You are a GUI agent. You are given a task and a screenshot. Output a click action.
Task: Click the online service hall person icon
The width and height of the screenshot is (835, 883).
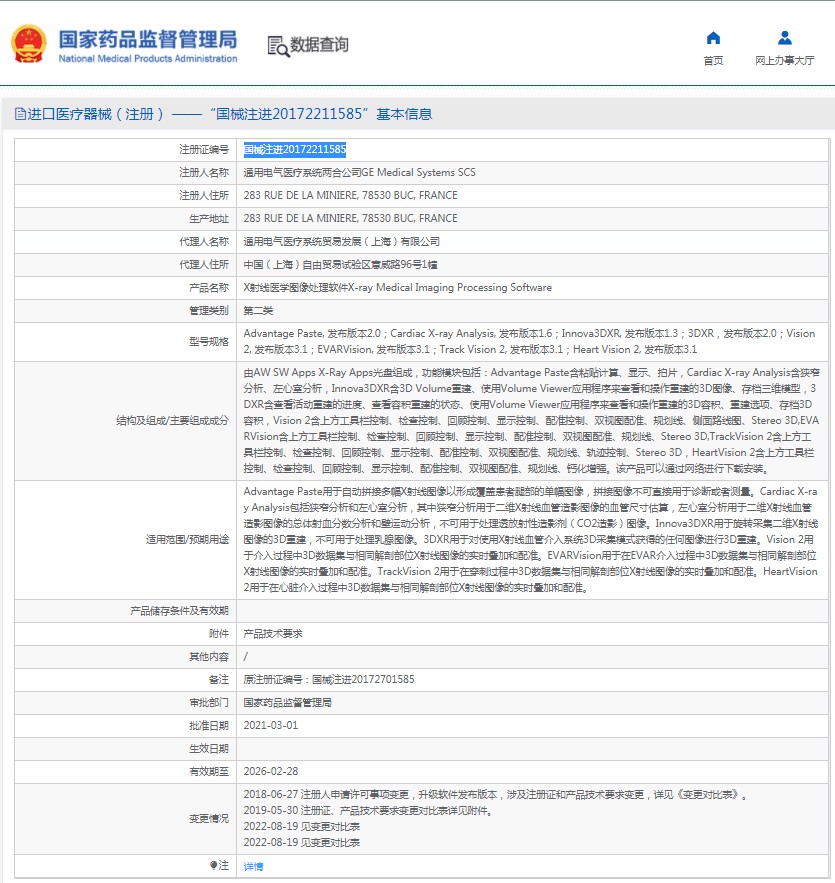click(784, 38)
